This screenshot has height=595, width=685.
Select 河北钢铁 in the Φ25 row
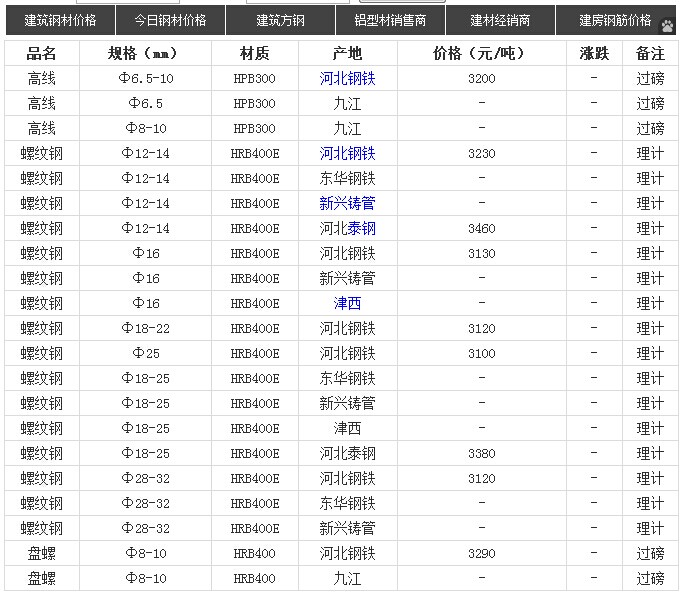[x=347, y=353]
